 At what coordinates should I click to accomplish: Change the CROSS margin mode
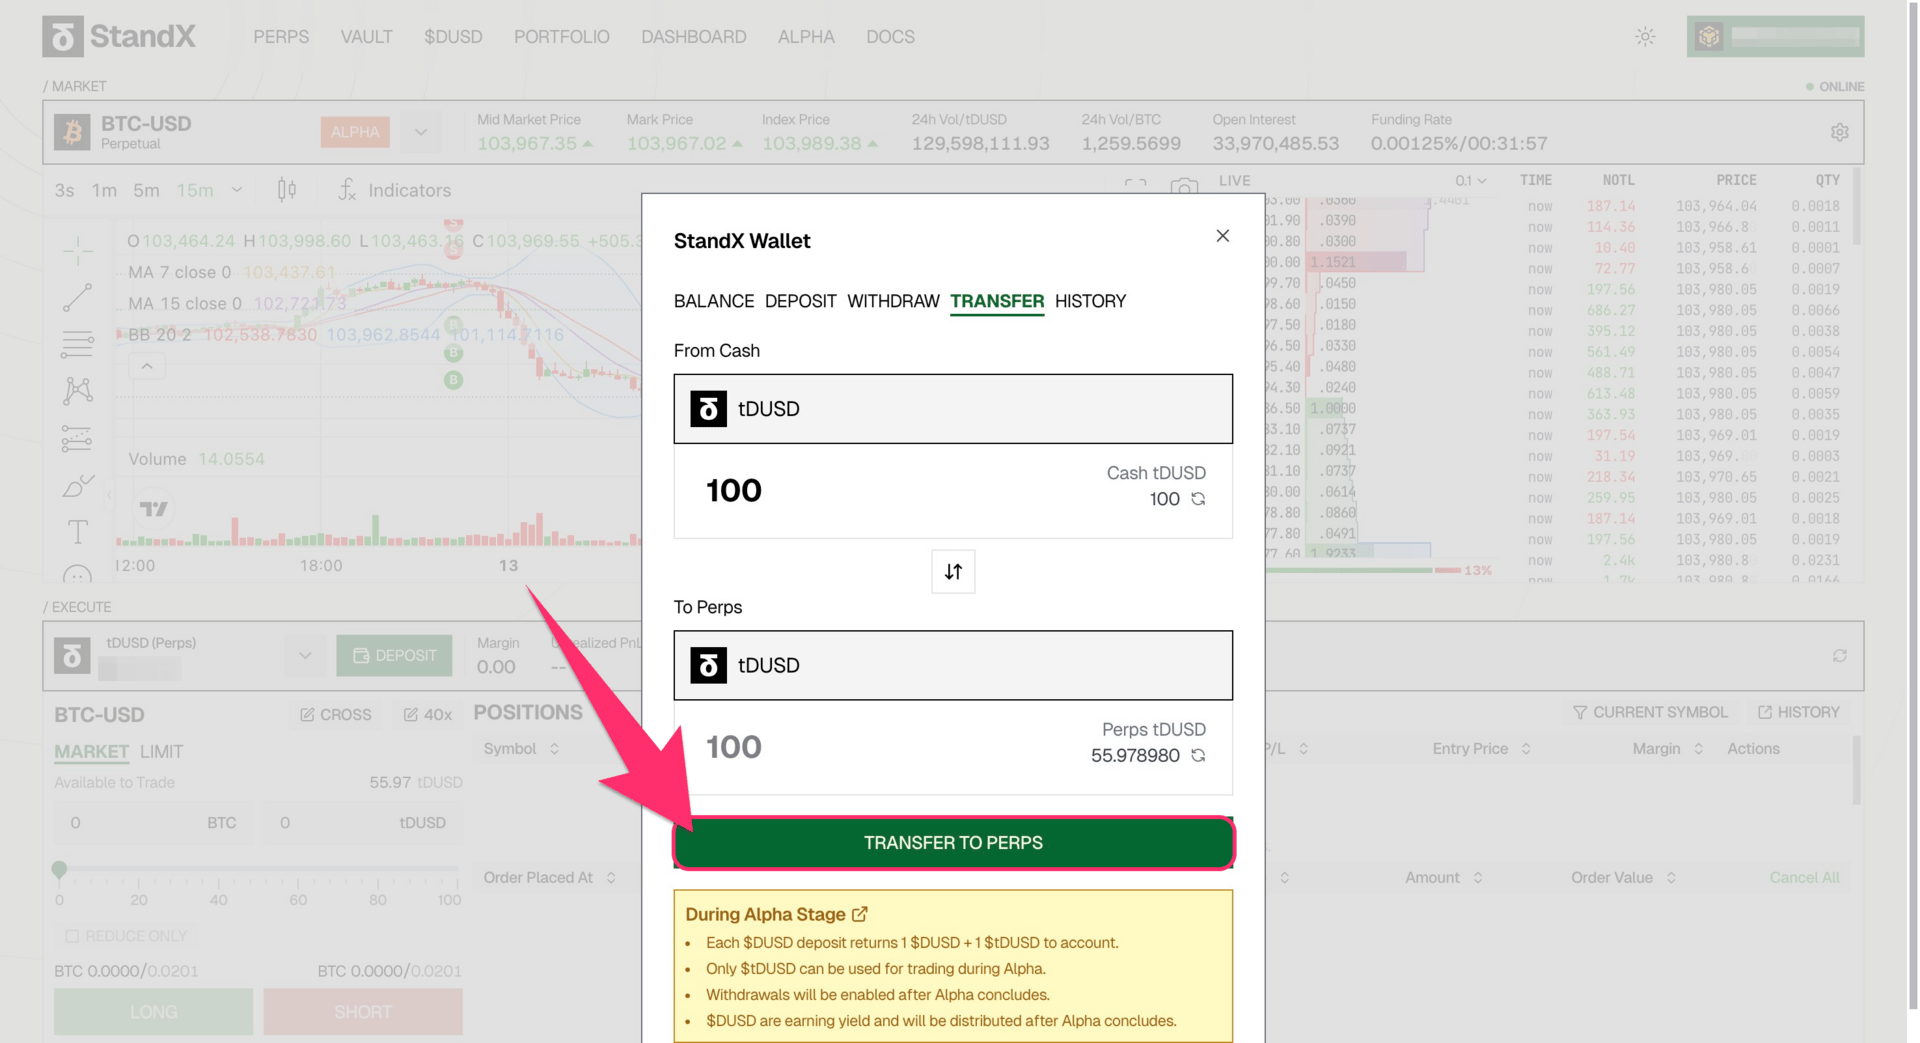[336, 715]
